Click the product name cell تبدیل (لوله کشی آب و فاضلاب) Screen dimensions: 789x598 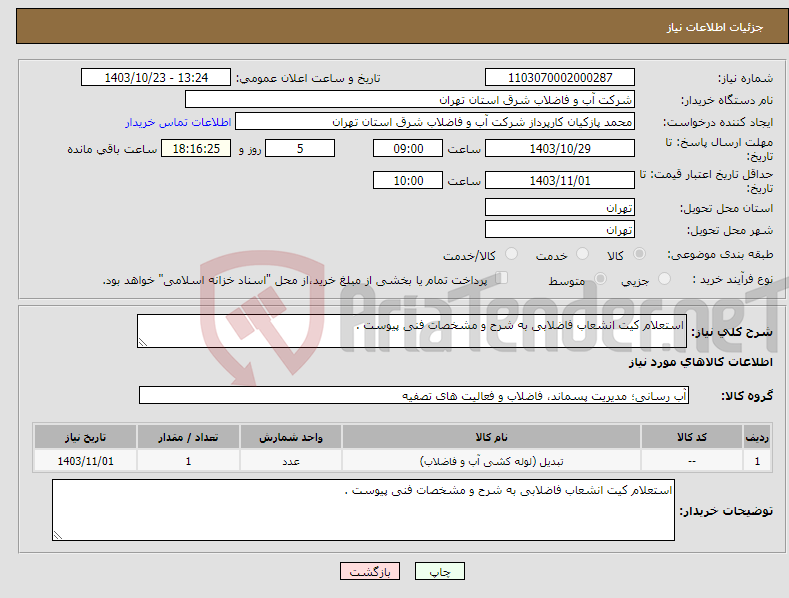coord(491,461)
